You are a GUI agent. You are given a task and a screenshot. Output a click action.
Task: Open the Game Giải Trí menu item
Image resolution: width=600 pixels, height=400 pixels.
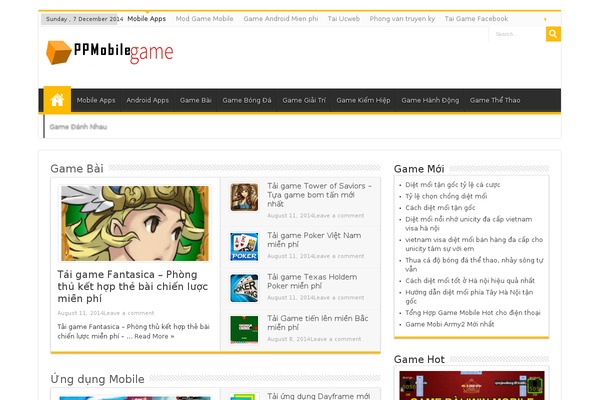coord(304,100)
